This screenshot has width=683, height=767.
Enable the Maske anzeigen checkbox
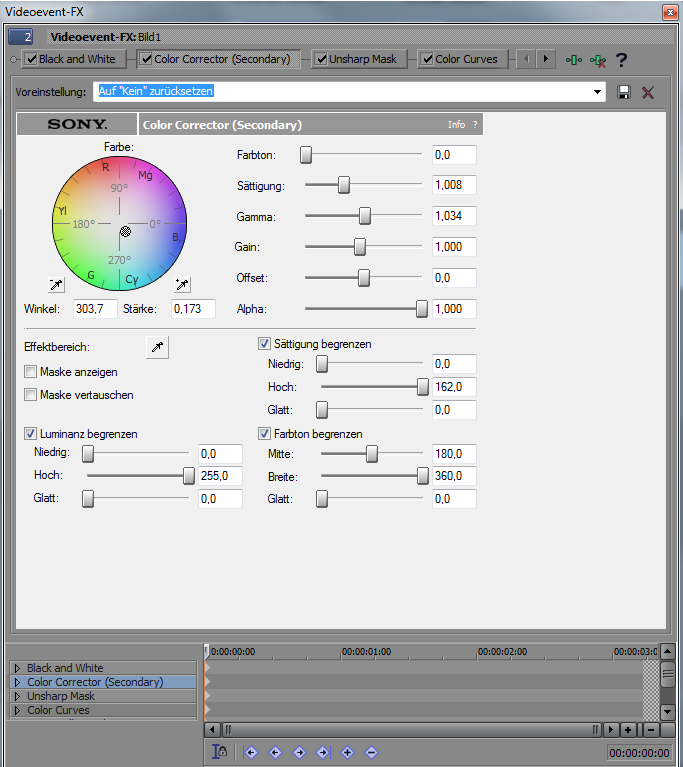pos(31,371)
